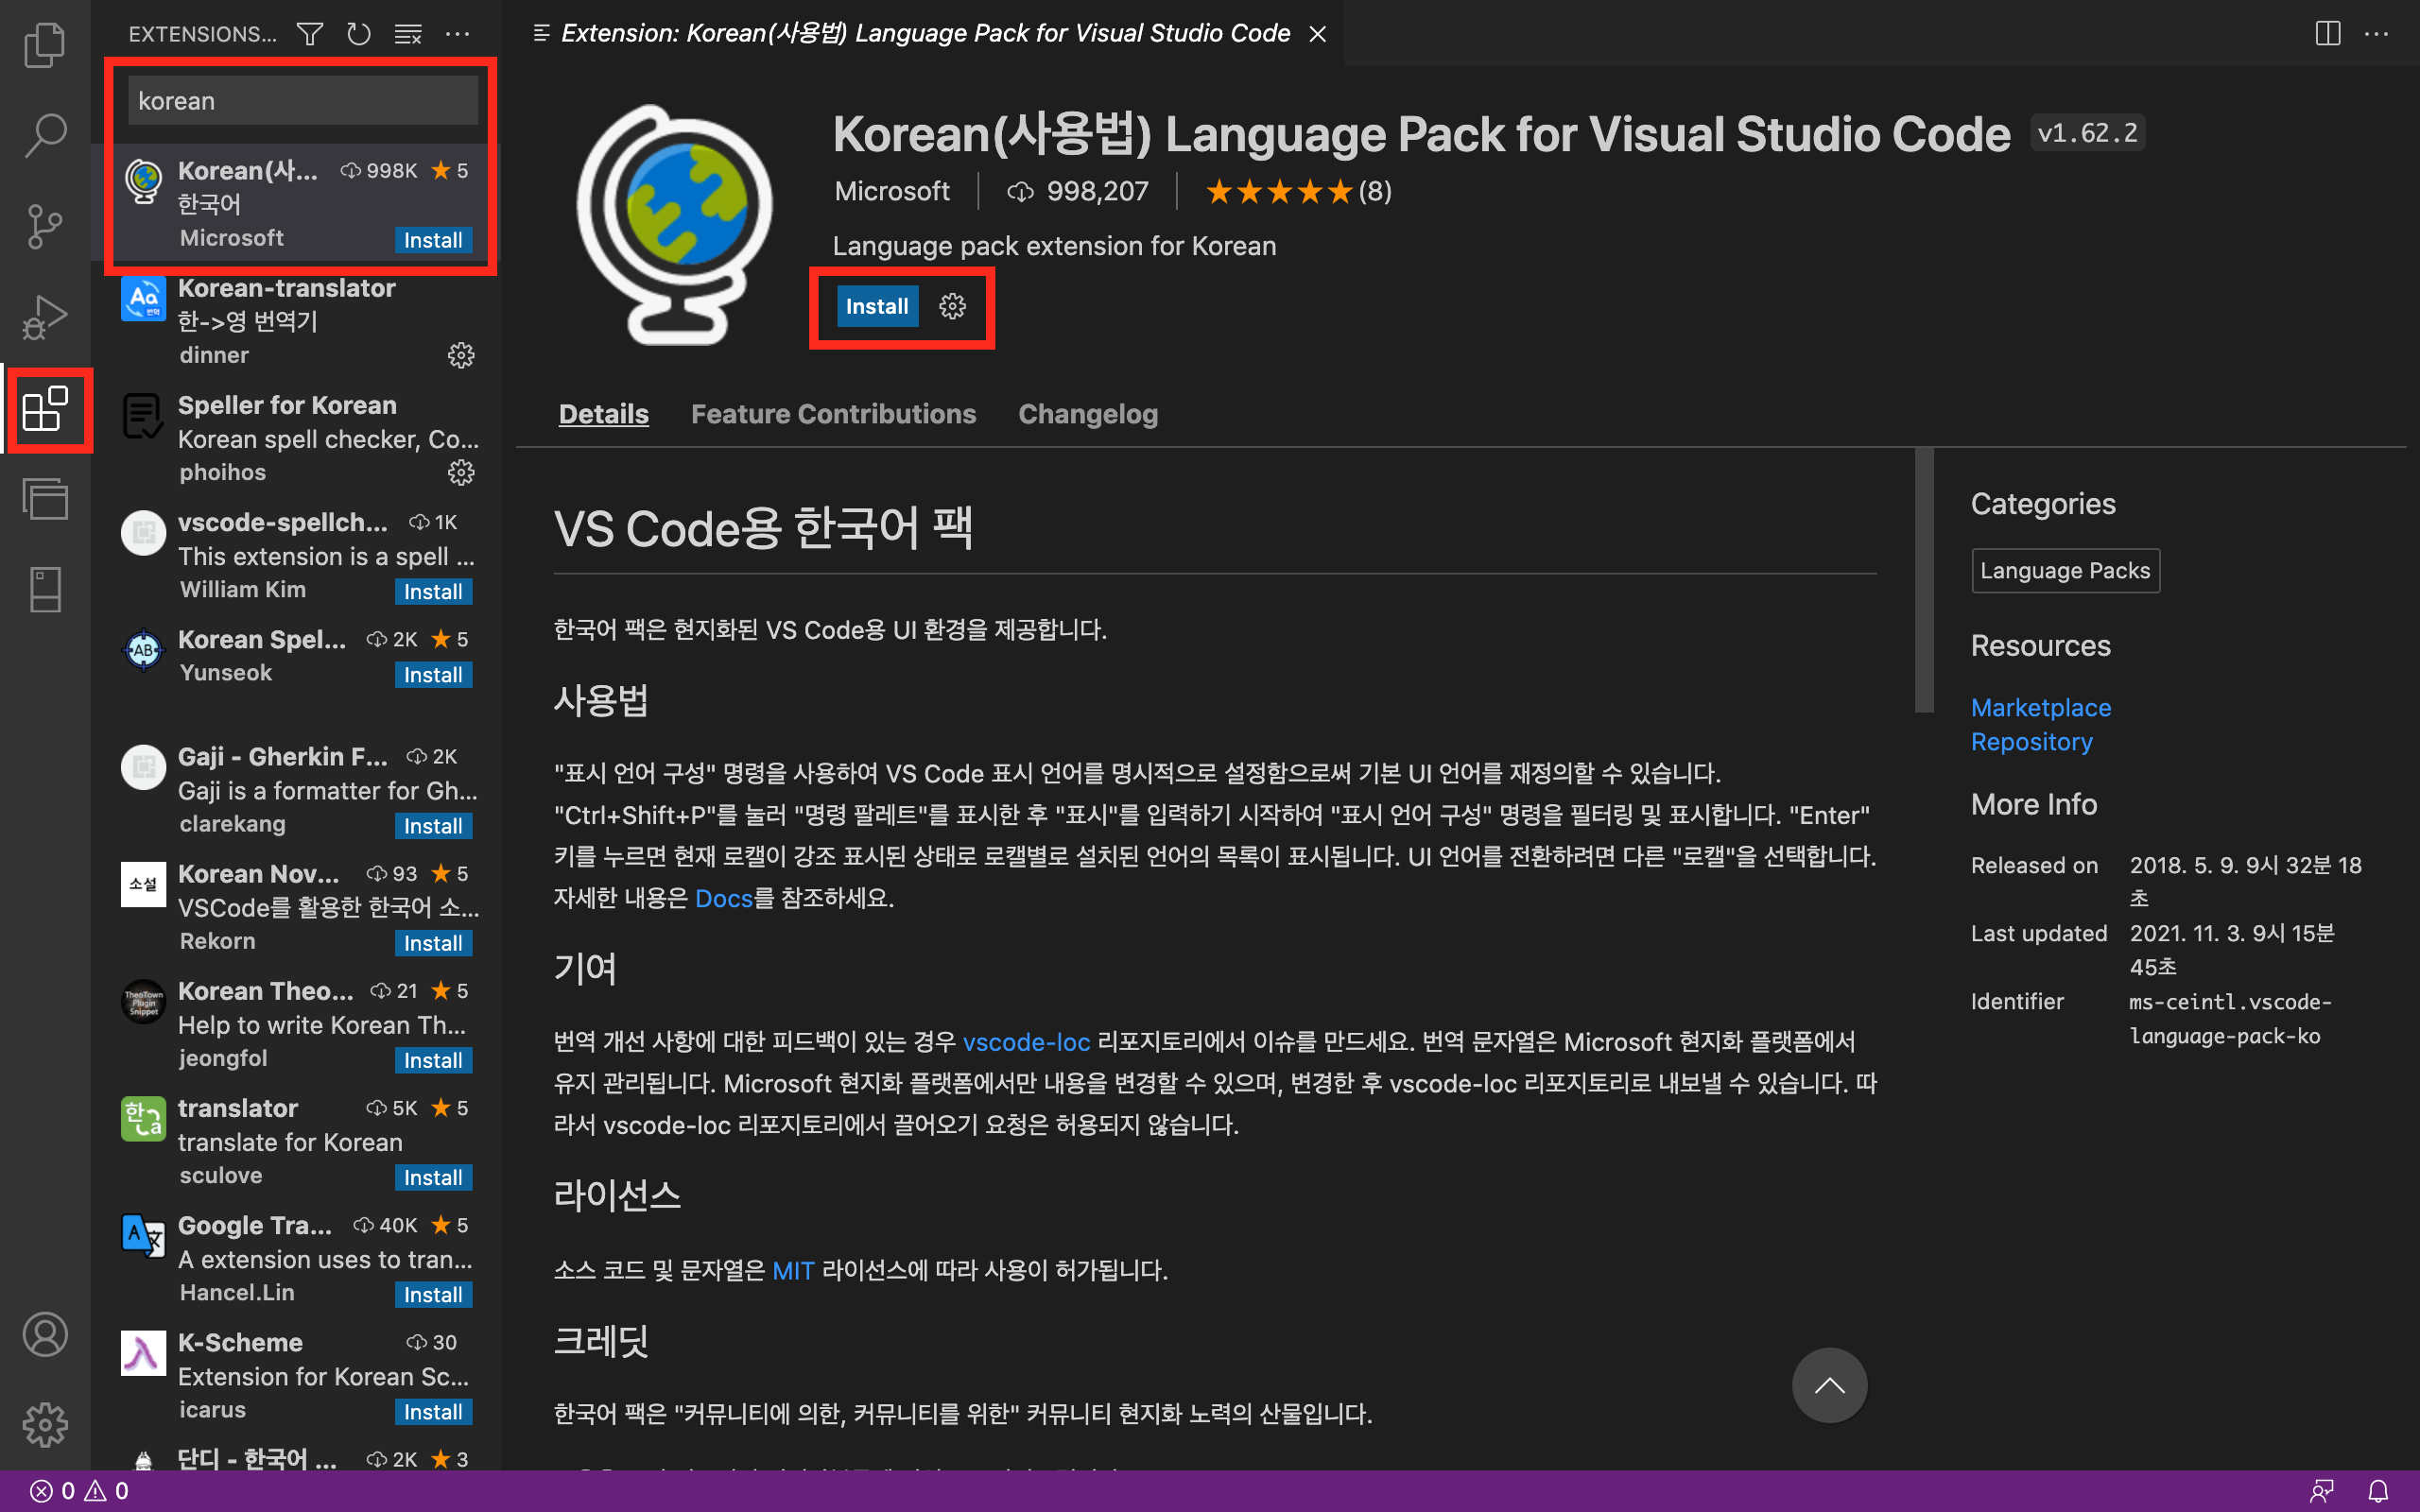Install Korean Theo extension by jeongfol
Viewport: 2420px width, 1512px height.
(433, 1060)
